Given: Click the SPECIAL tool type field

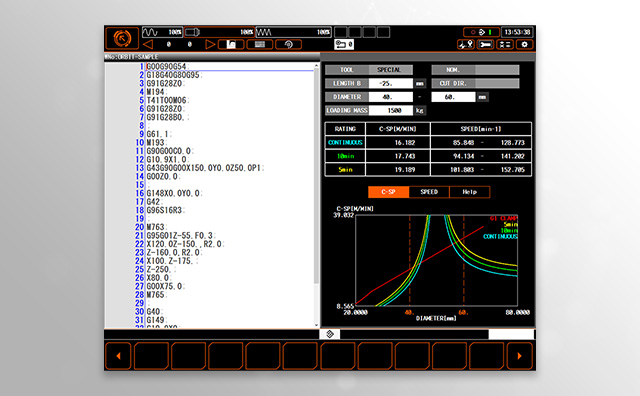Looking at the screenshot, I should [391, 70].
